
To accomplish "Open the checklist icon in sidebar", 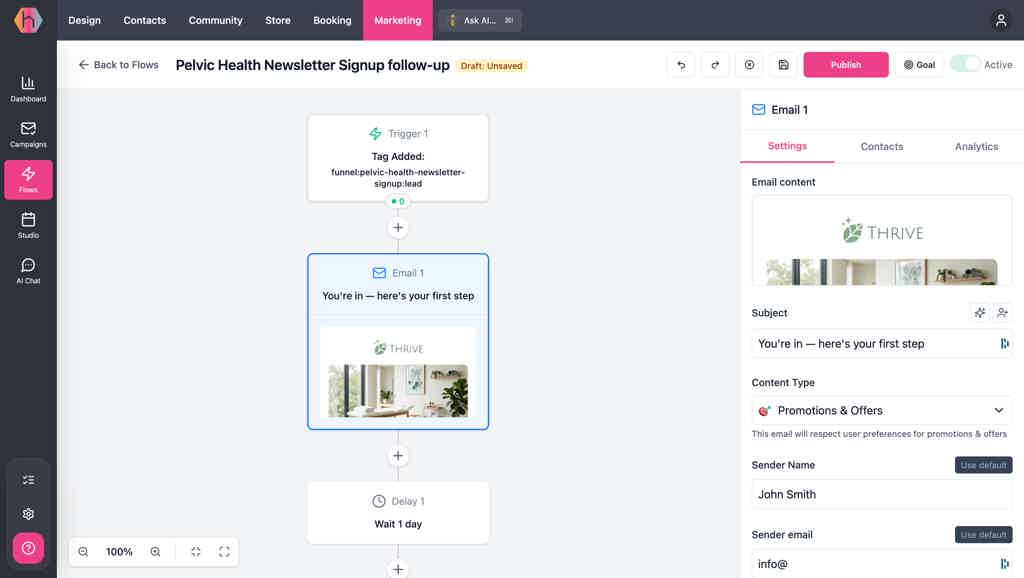I will point(28,480).
